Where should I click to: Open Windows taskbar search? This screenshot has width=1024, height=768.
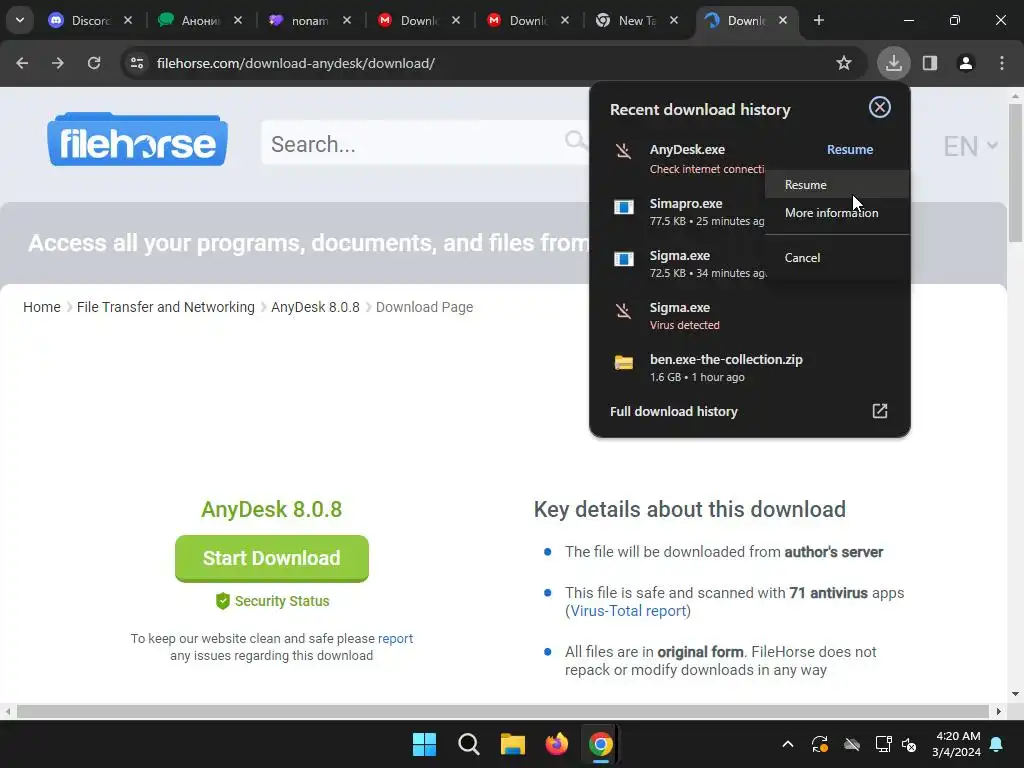coord(469,744)
